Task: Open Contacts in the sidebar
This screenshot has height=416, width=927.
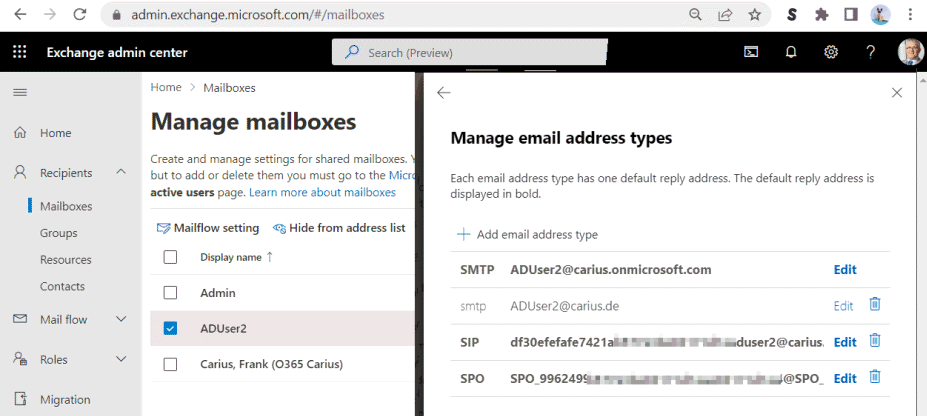Action: (x=62, y=286)
